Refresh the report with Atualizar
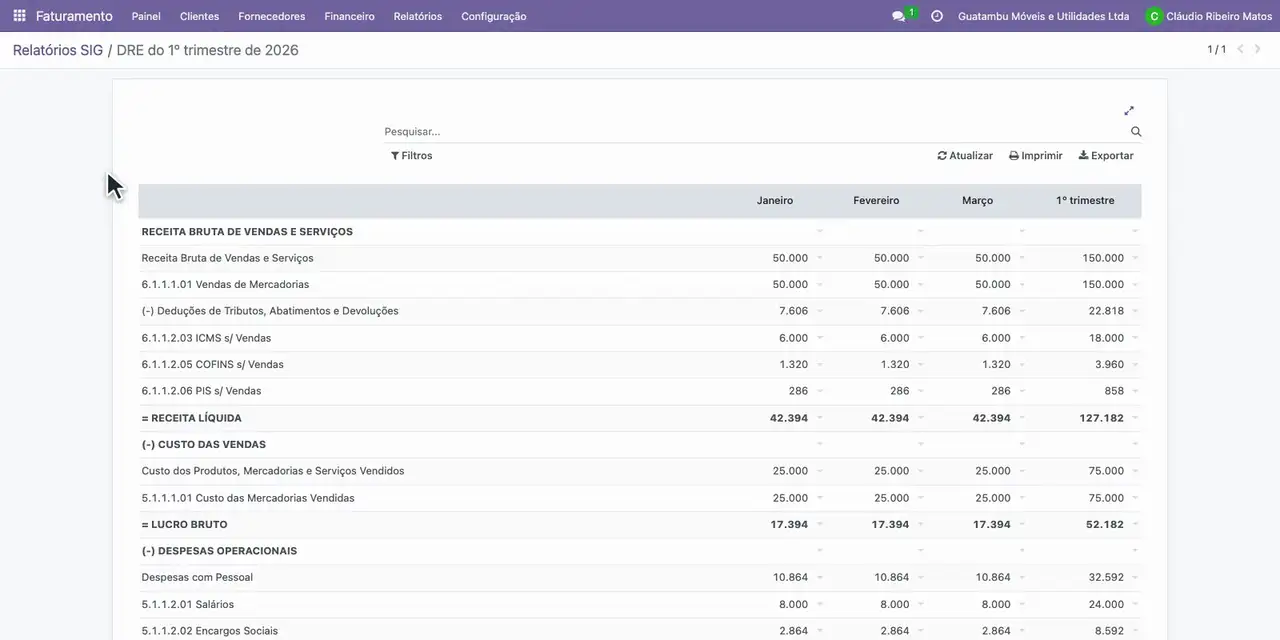 click(x=965, y=156)
